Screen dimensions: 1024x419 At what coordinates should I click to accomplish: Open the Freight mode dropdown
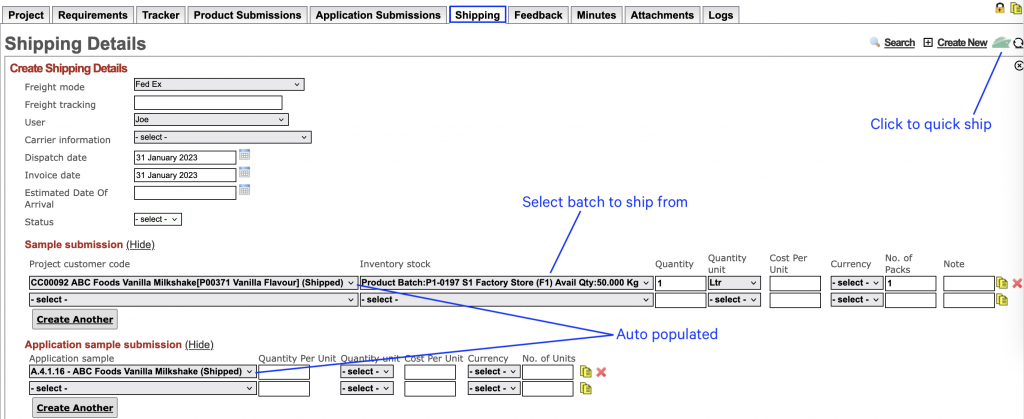click(x=219, y=85)
